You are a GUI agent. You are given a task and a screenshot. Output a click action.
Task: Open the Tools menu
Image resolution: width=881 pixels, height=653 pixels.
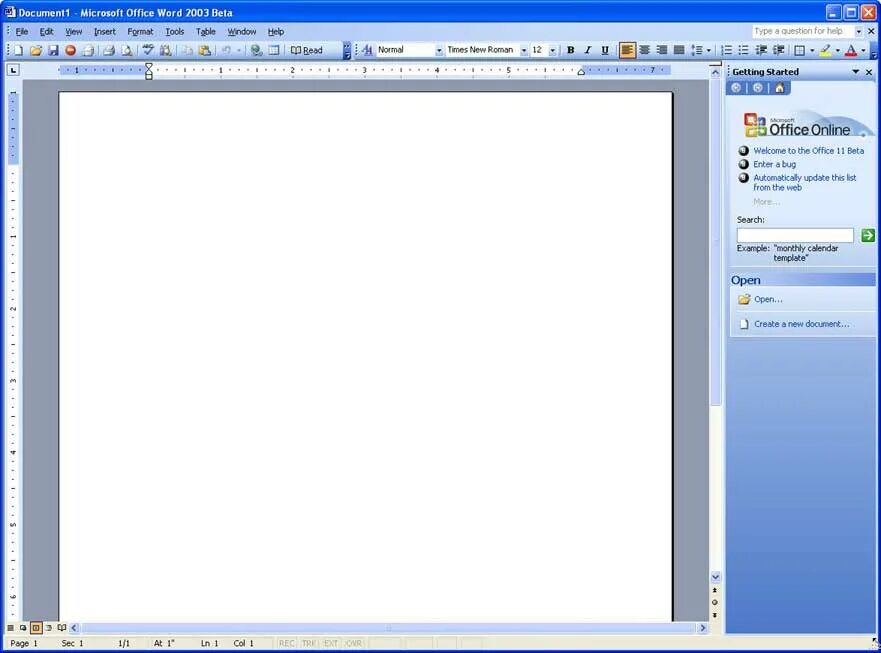(x=175, y=32)
